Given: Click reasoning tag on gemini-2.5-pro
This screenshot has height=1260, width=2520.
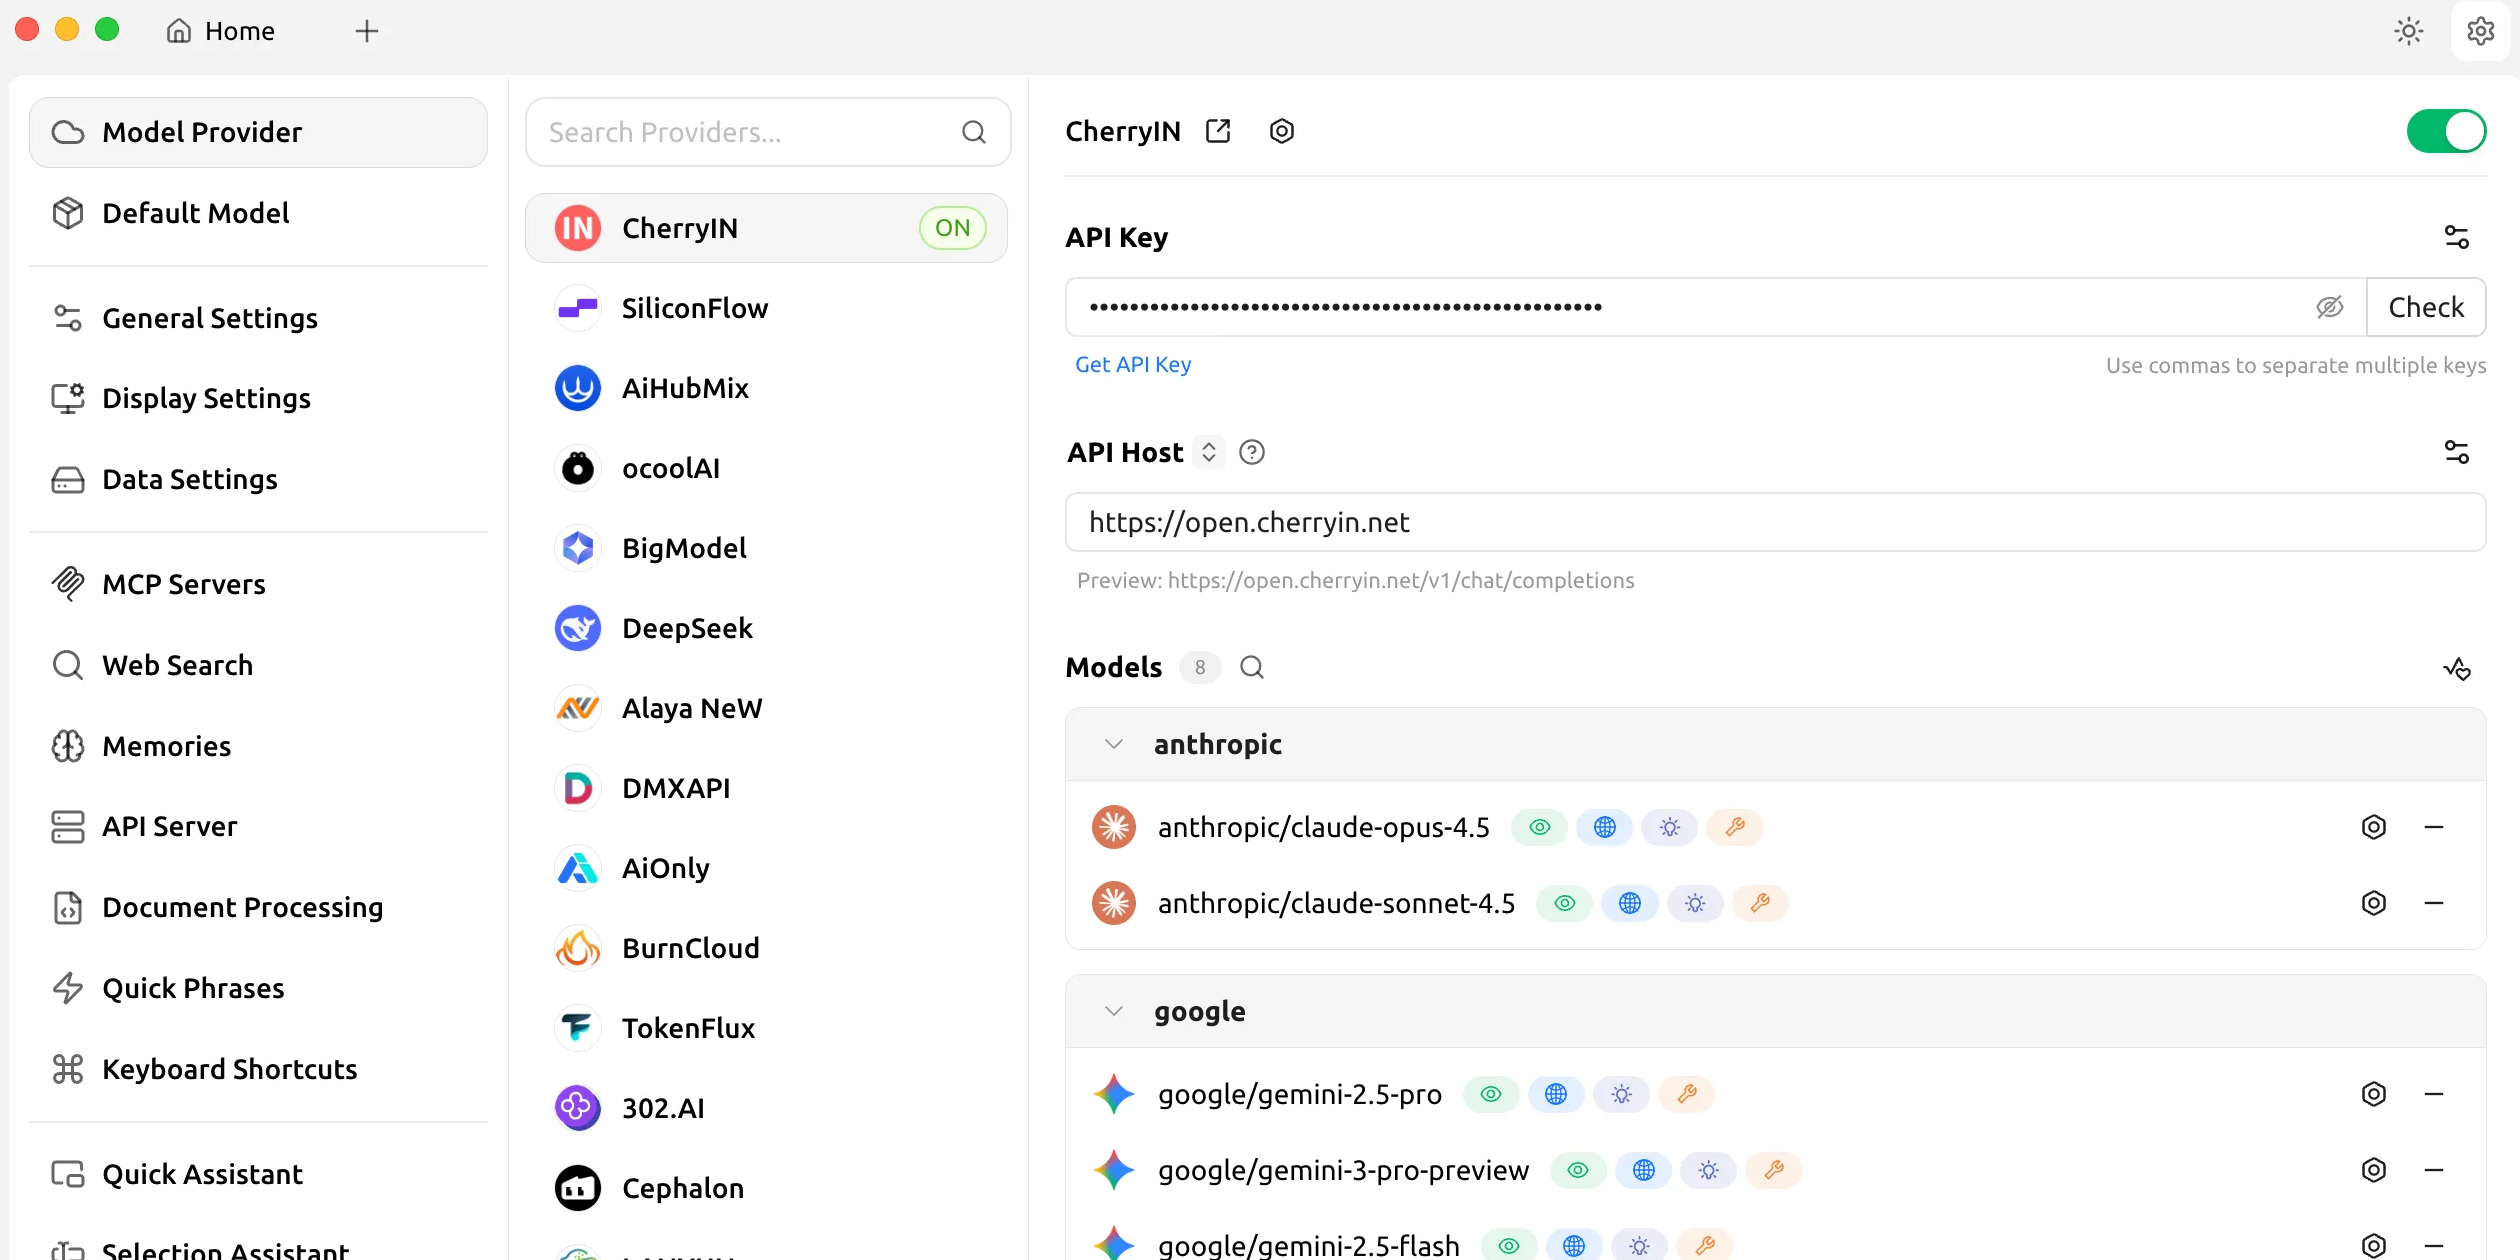Looking at the screenshot, I should (x=1622, y=1094).
